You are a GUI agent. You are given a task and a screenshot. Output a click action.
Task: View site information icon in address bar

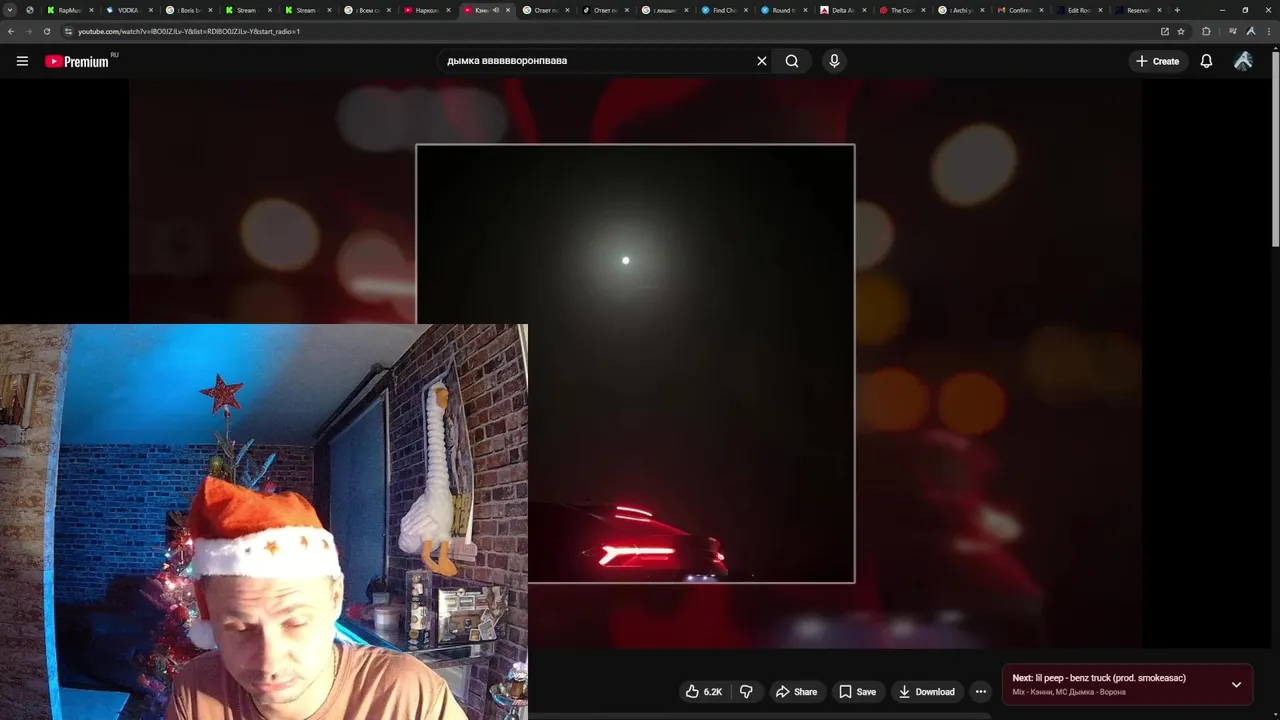click(68, 31)
